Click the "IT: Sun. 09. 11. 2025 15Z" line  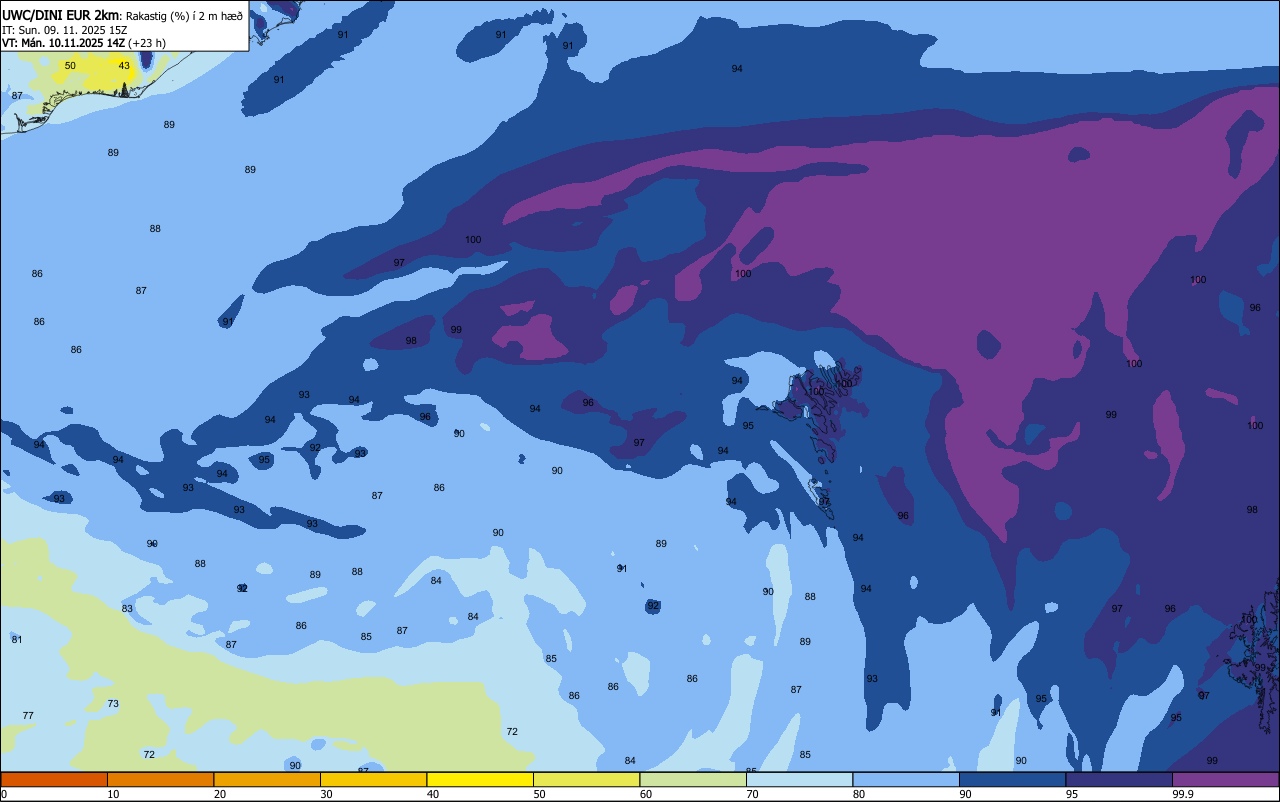pyautogui.click(x=64, y=30)
